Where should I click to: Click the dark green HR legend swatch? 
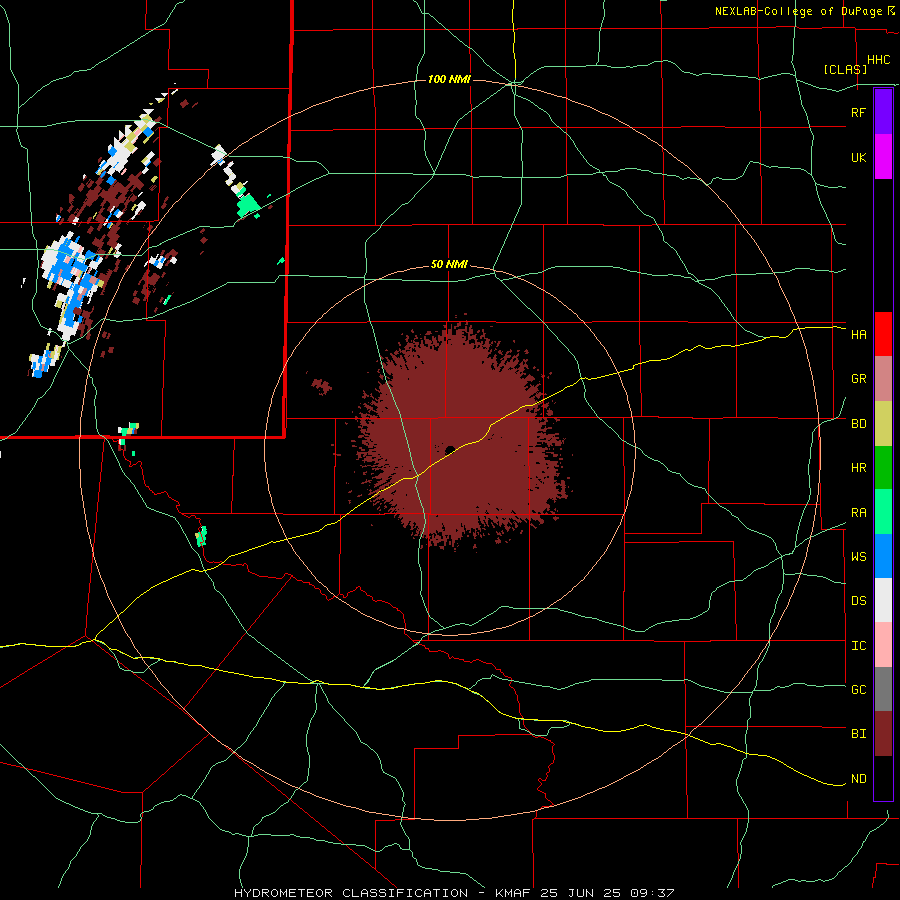[883, 467]
